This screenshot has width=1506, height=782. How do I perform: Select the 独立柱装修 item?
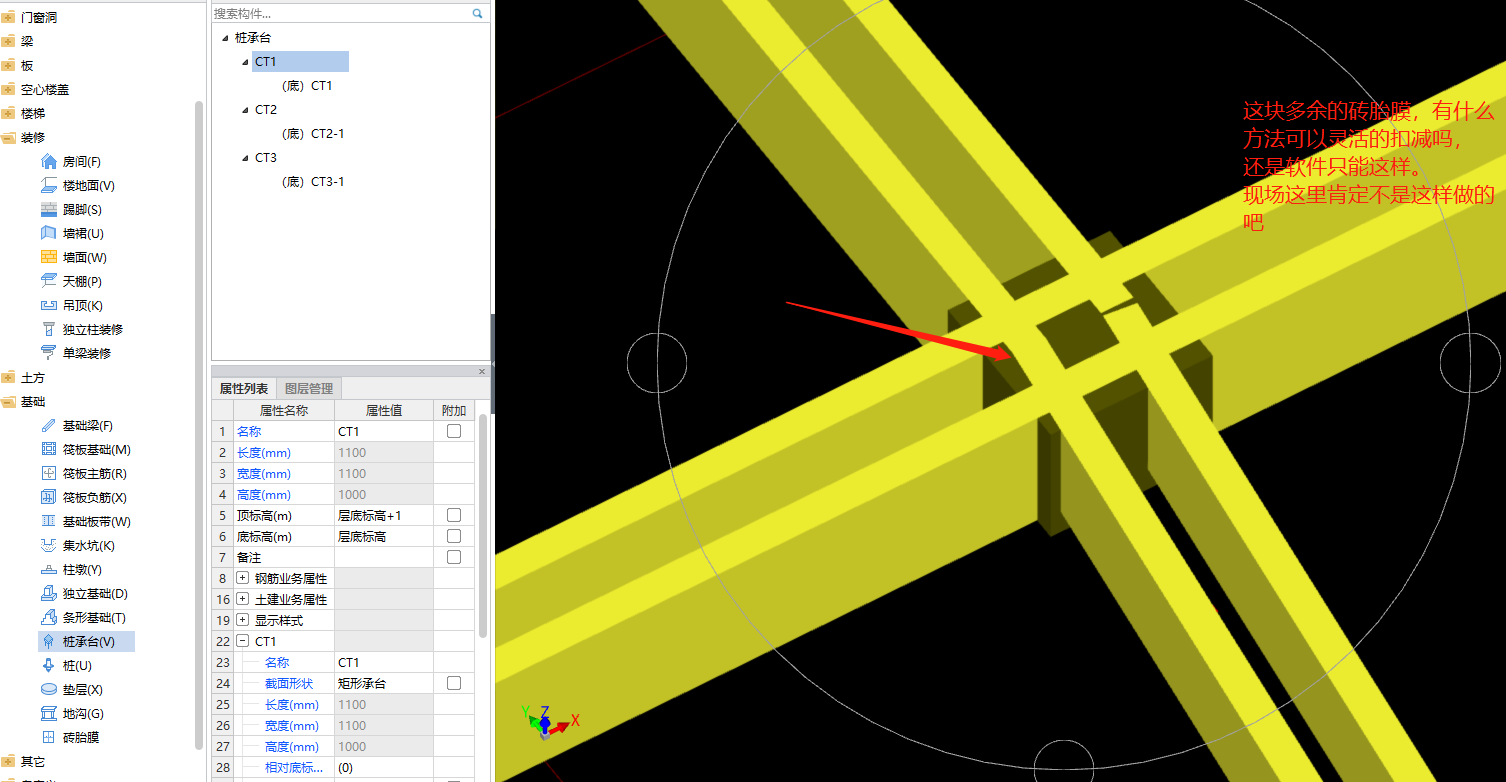tap(80, 330)
